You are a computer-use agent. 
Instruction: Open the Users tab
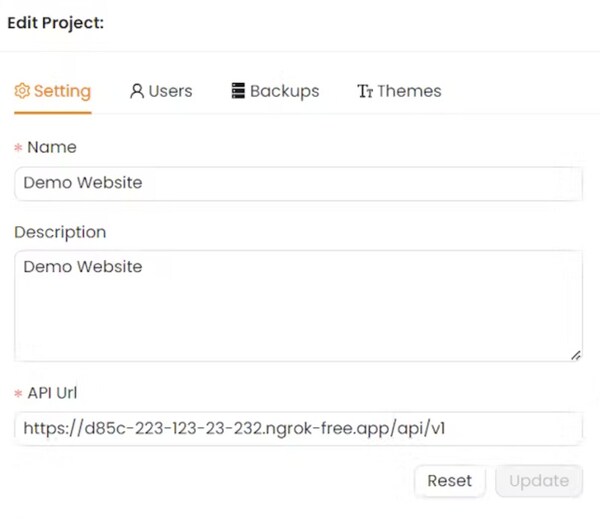point(161,91)
